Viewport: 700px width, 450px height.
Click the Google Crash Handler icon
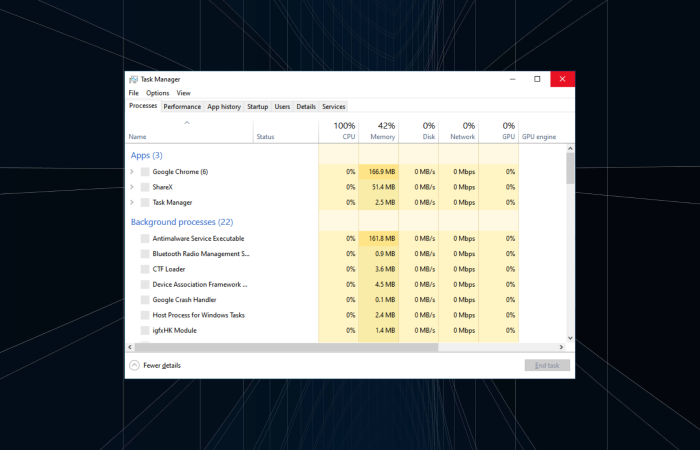145,300
